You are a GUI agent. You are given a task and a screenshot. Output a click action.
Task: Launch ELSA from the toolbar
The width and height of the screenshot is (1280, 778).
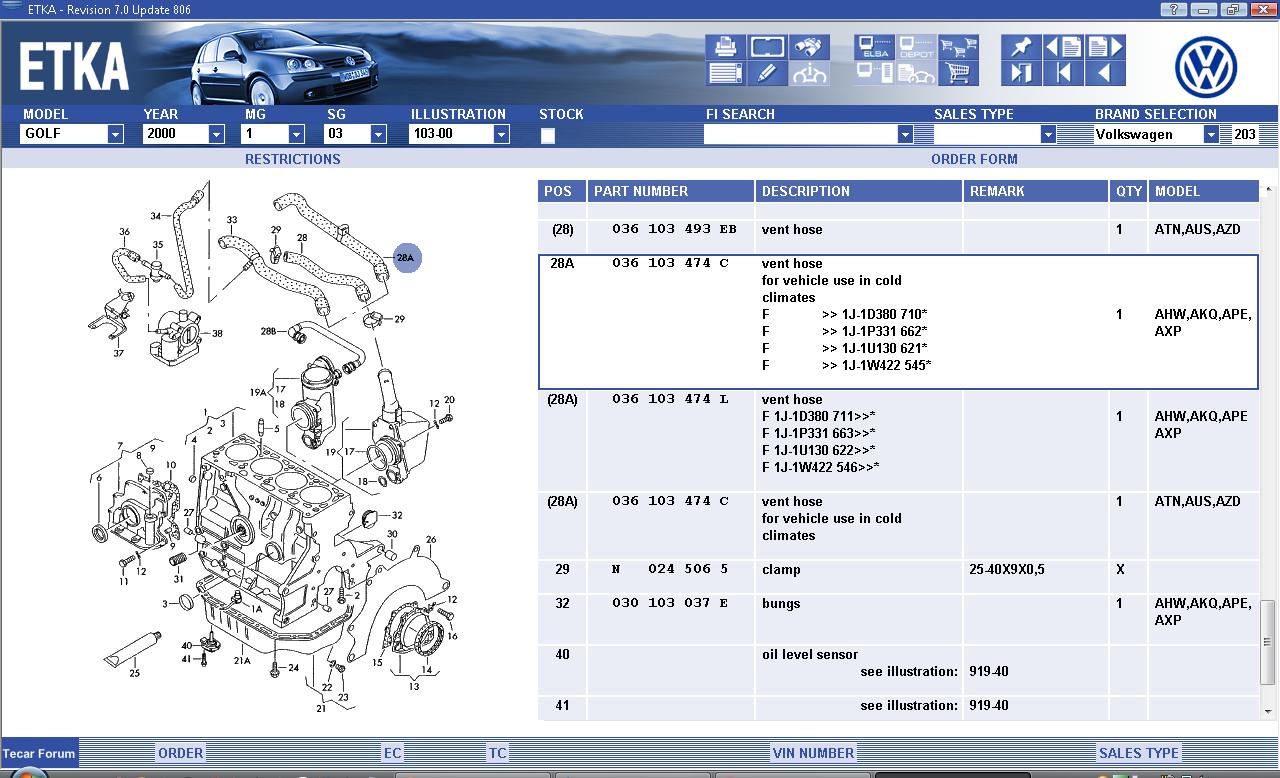[873, 47]
